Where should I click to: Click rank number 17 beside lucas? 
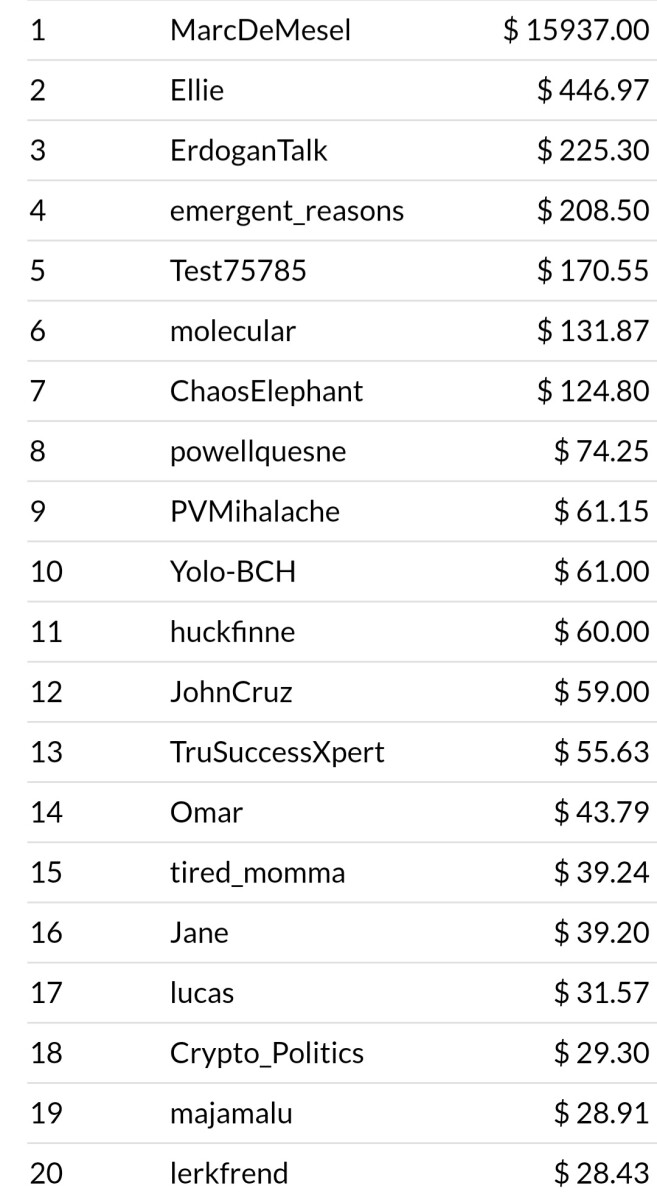click(x=46, y=993)
